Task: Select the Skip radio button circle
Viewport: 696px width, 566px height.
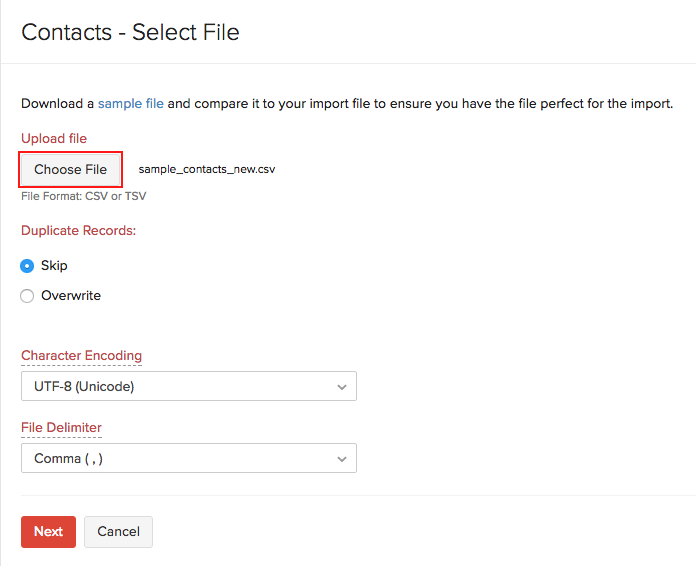Action: pos(28,266)
